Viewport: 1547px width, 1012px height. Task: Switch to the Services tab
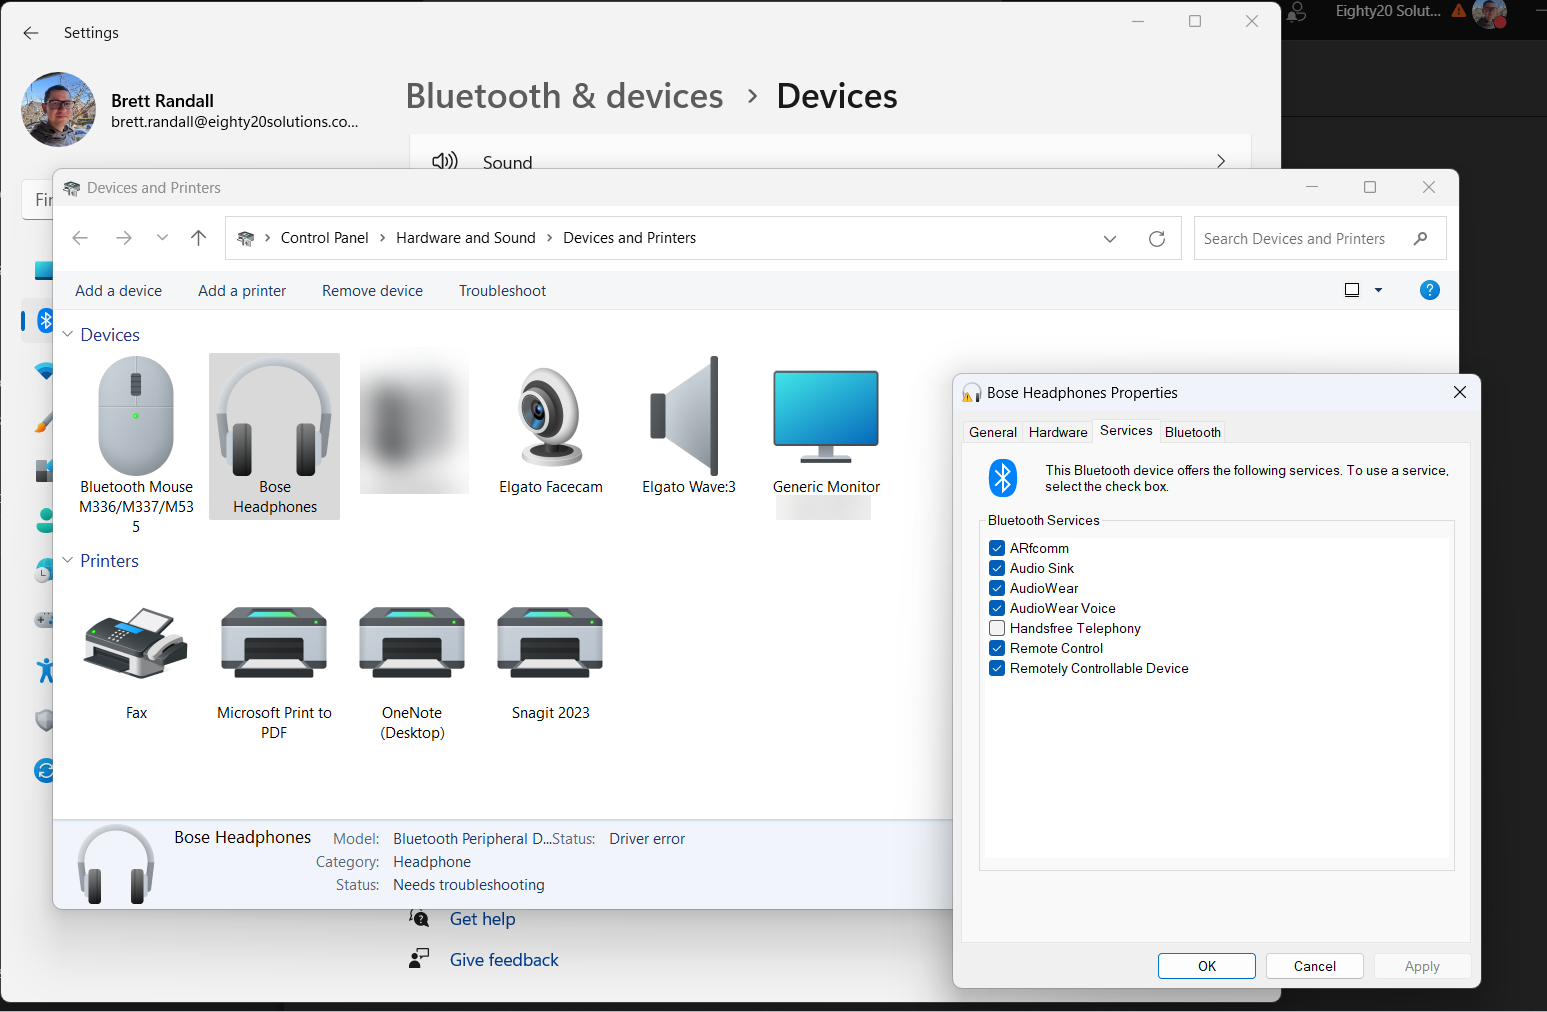click(1126, 430)
